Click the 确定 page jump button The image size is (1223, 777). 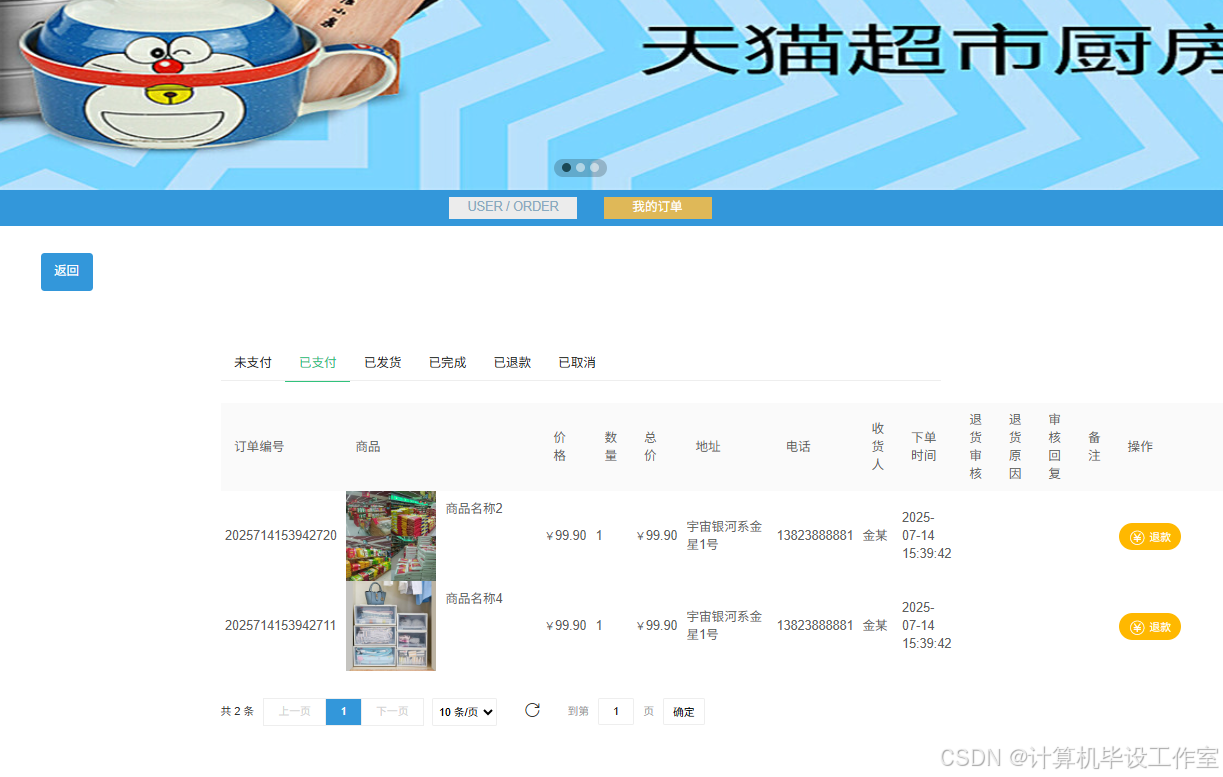[684, 712]
